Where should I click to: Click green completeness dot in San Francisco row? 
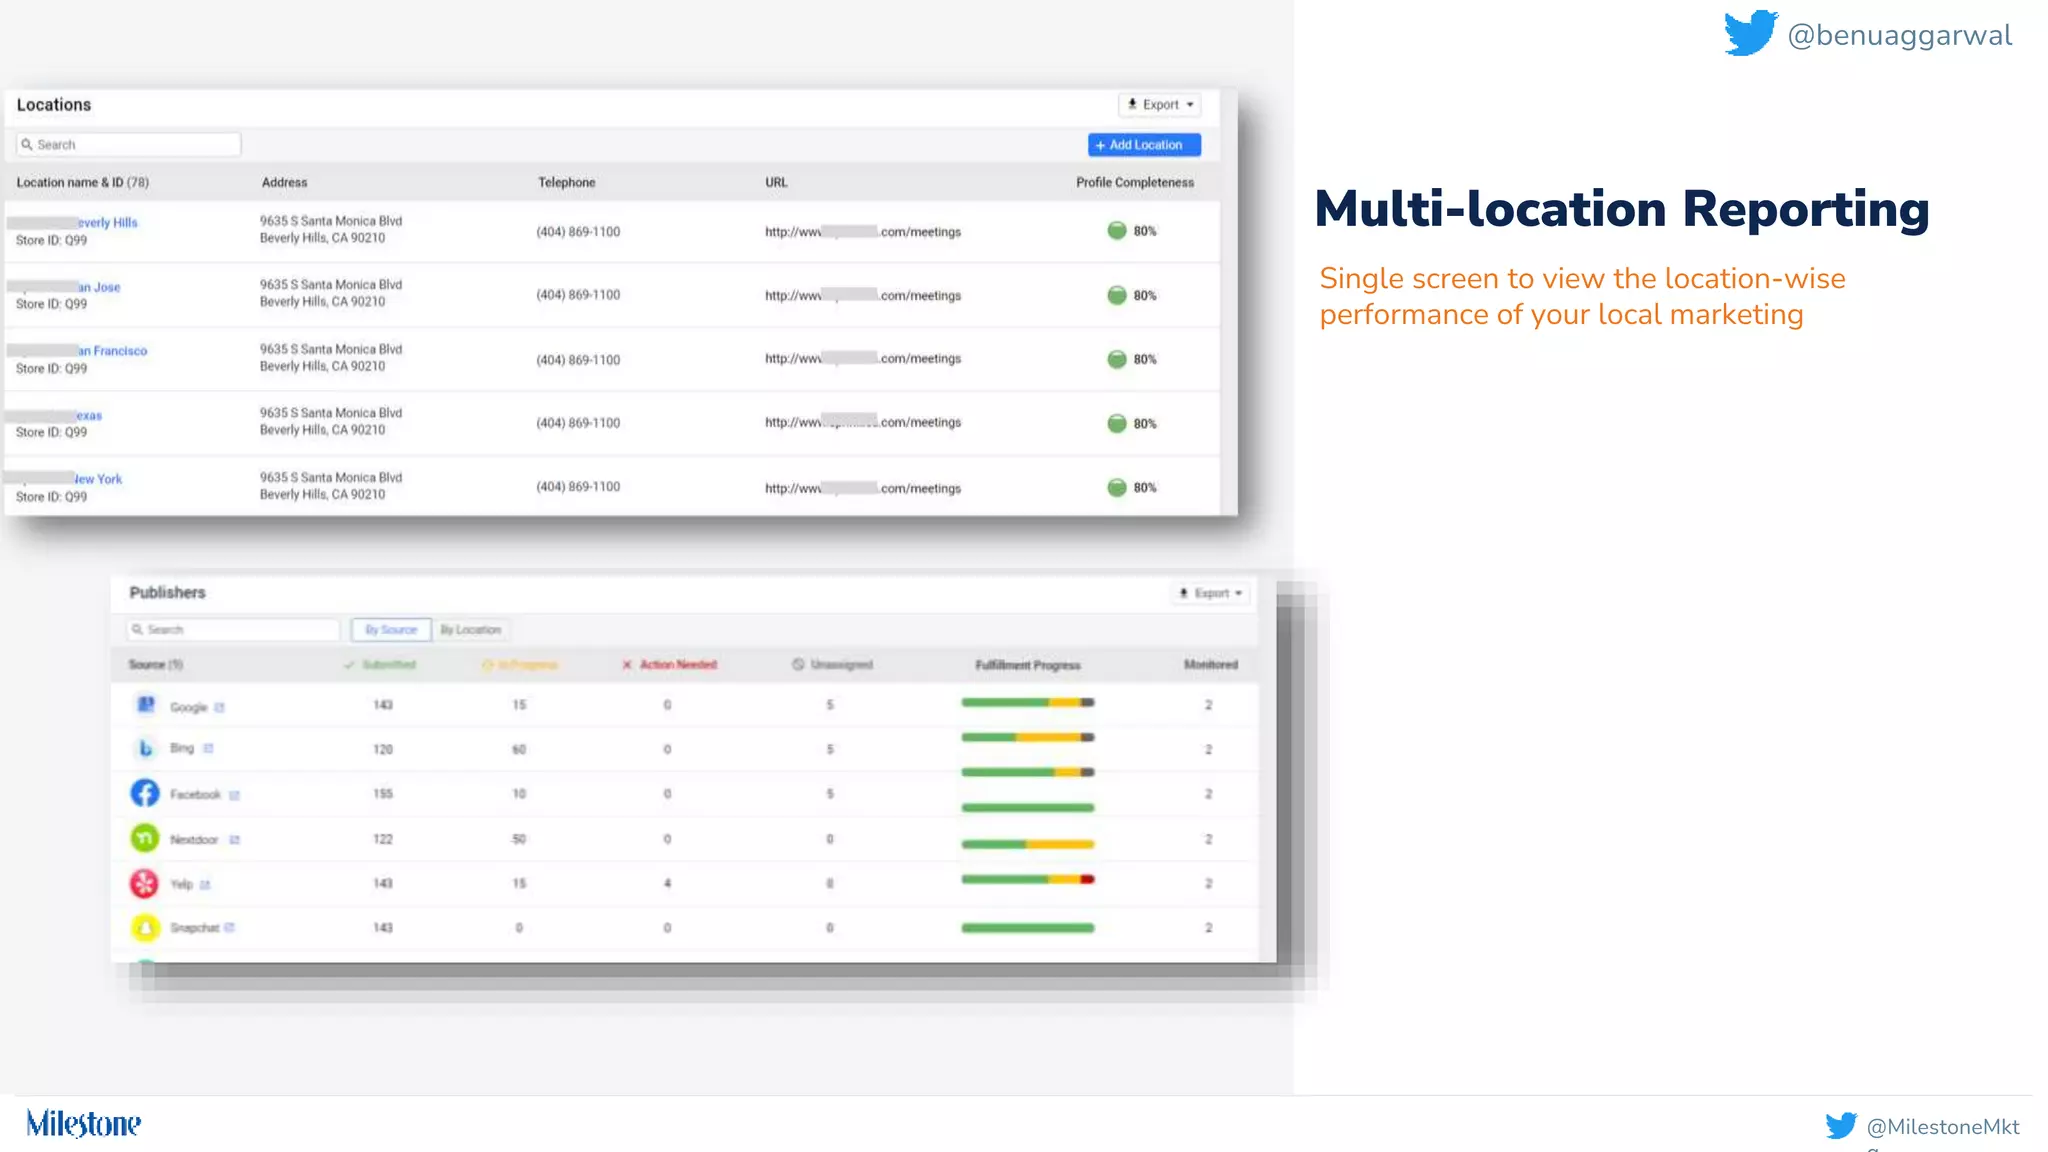pyautogui.click(x=1117, y=359)
